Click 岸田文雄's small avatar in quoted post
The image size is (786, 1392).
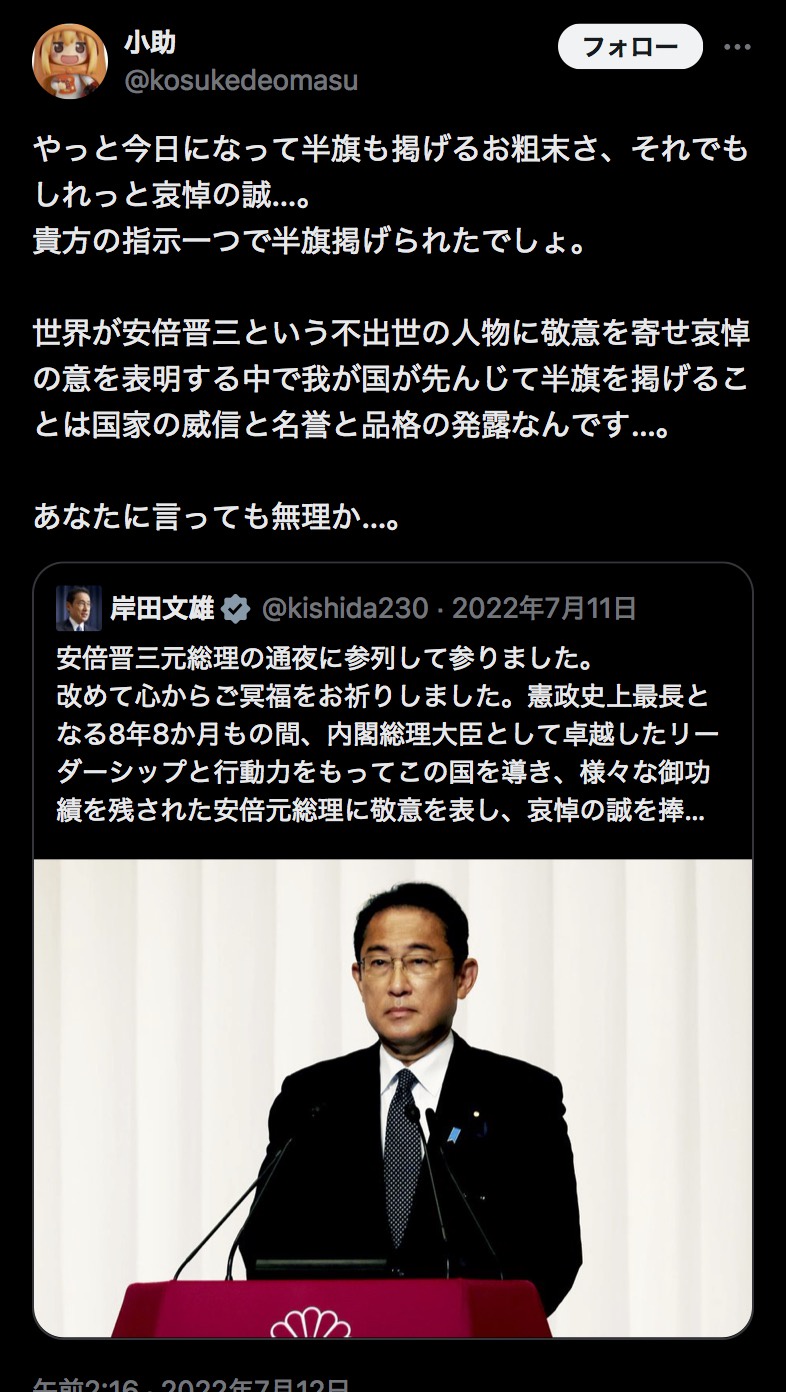(x=78, y=609)
